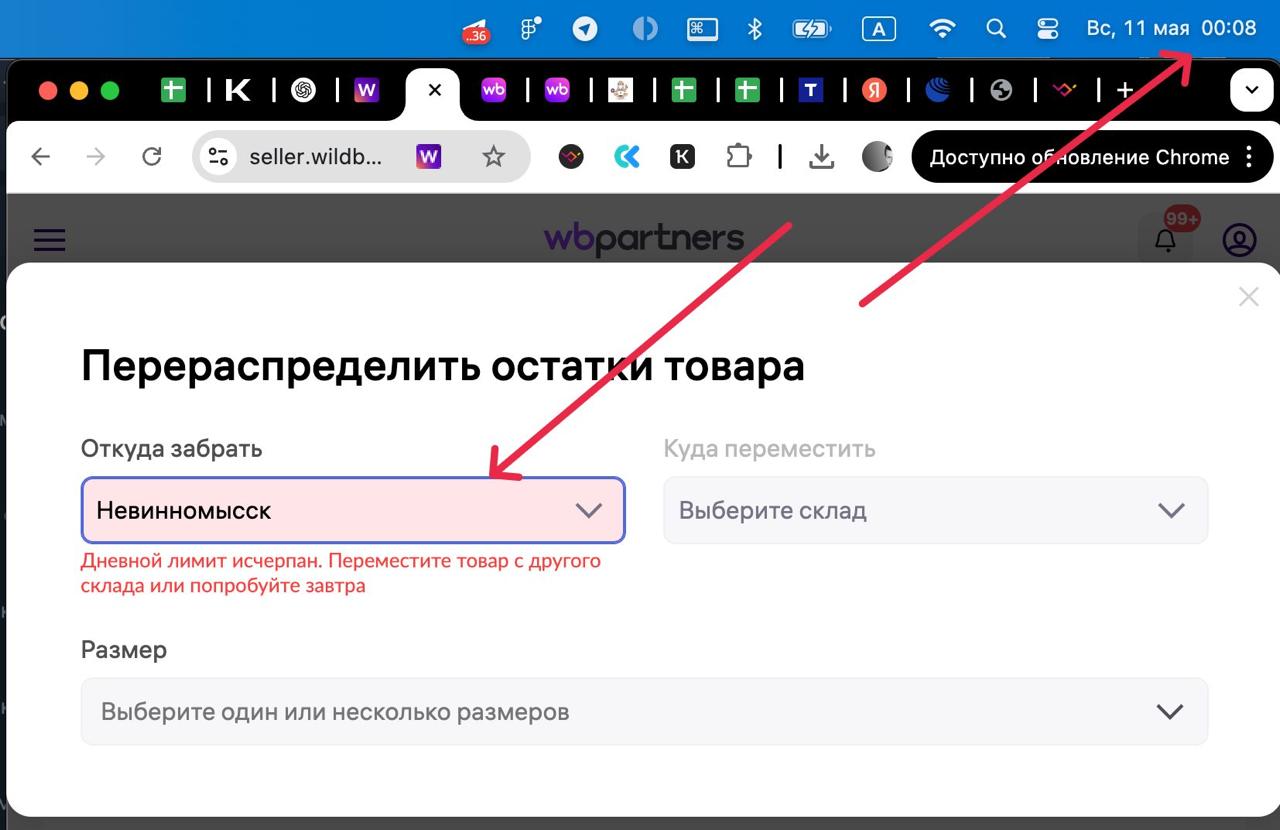This screenshot has height=830, width=1280.
Task: Open Control Center in macOS menu bar
Action: 1047,29
